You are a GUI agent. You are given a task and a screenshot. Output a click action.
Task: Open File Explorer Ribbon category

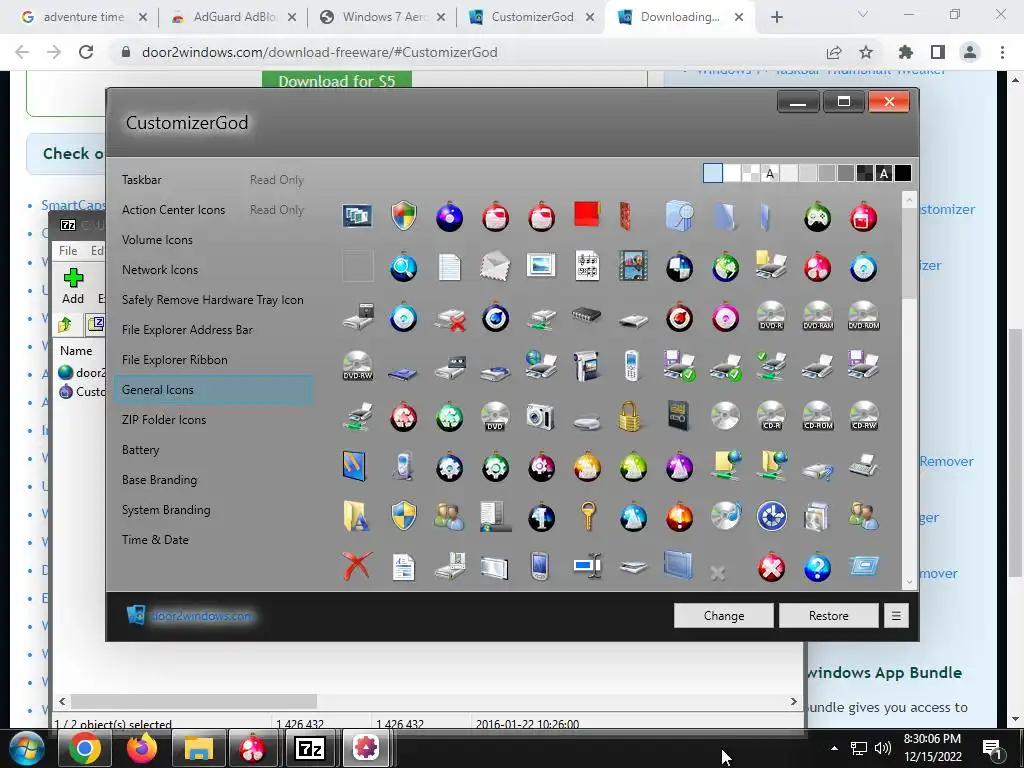(174, 360)
